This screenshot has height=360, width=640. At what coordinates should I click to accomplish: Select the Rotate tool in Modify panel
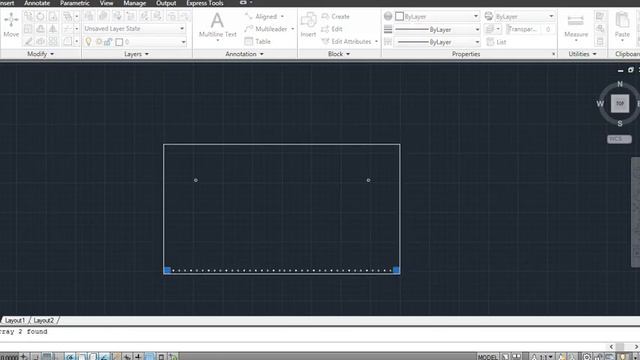(x=40, y=17)
